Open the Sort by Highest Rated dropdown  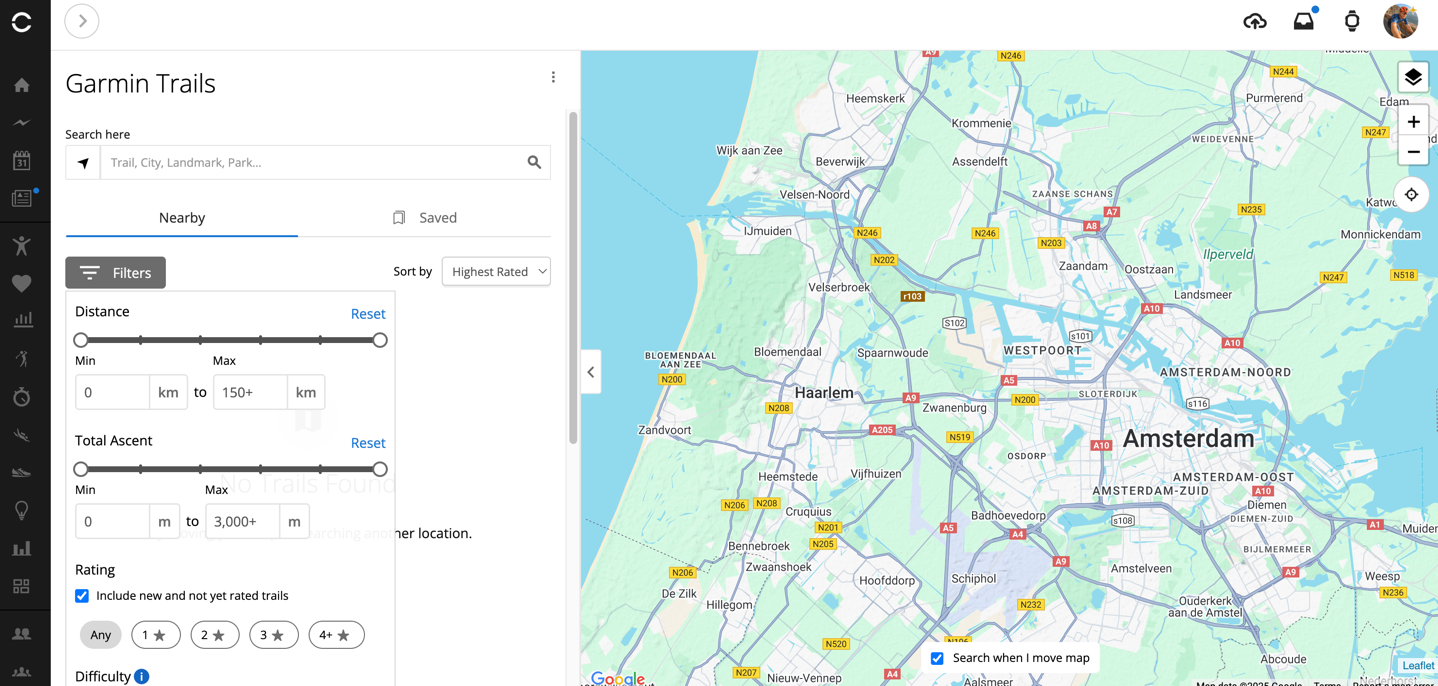pos(496,271)
